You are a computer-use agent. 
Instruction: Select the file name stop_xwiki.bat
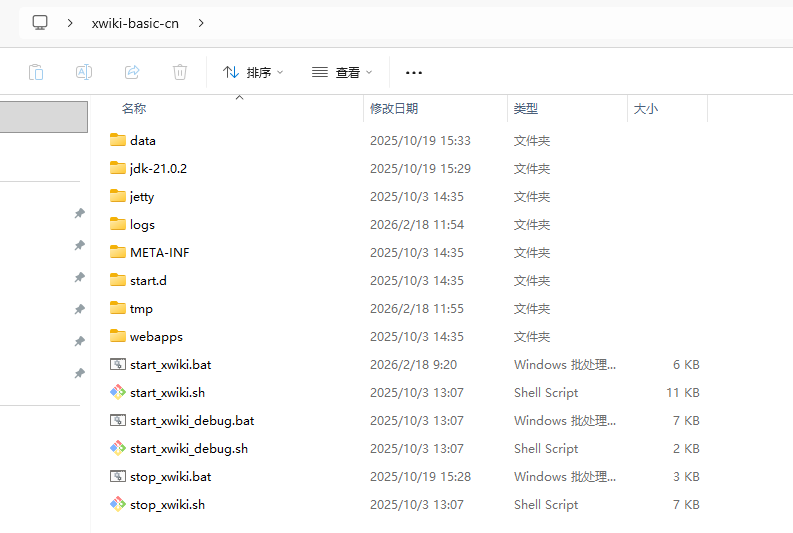coord(170,477)
